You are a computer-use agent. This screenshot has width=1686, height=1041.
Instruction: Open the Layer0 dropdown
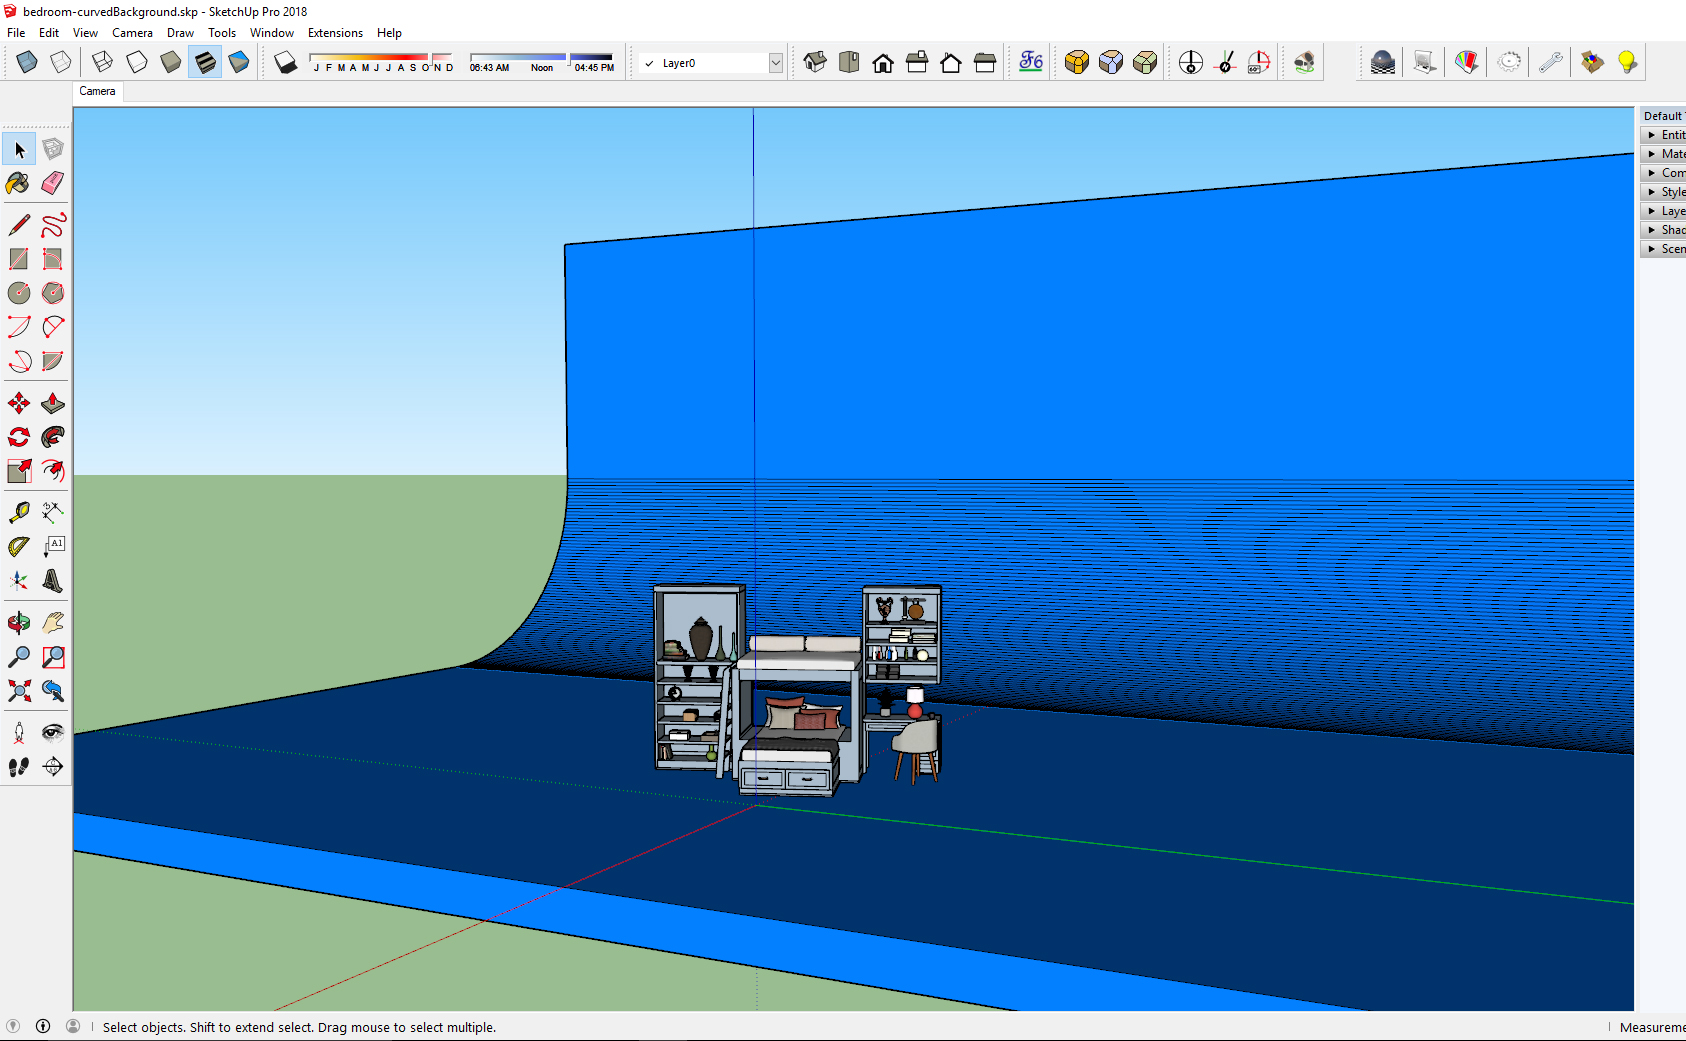coord(711,63)
